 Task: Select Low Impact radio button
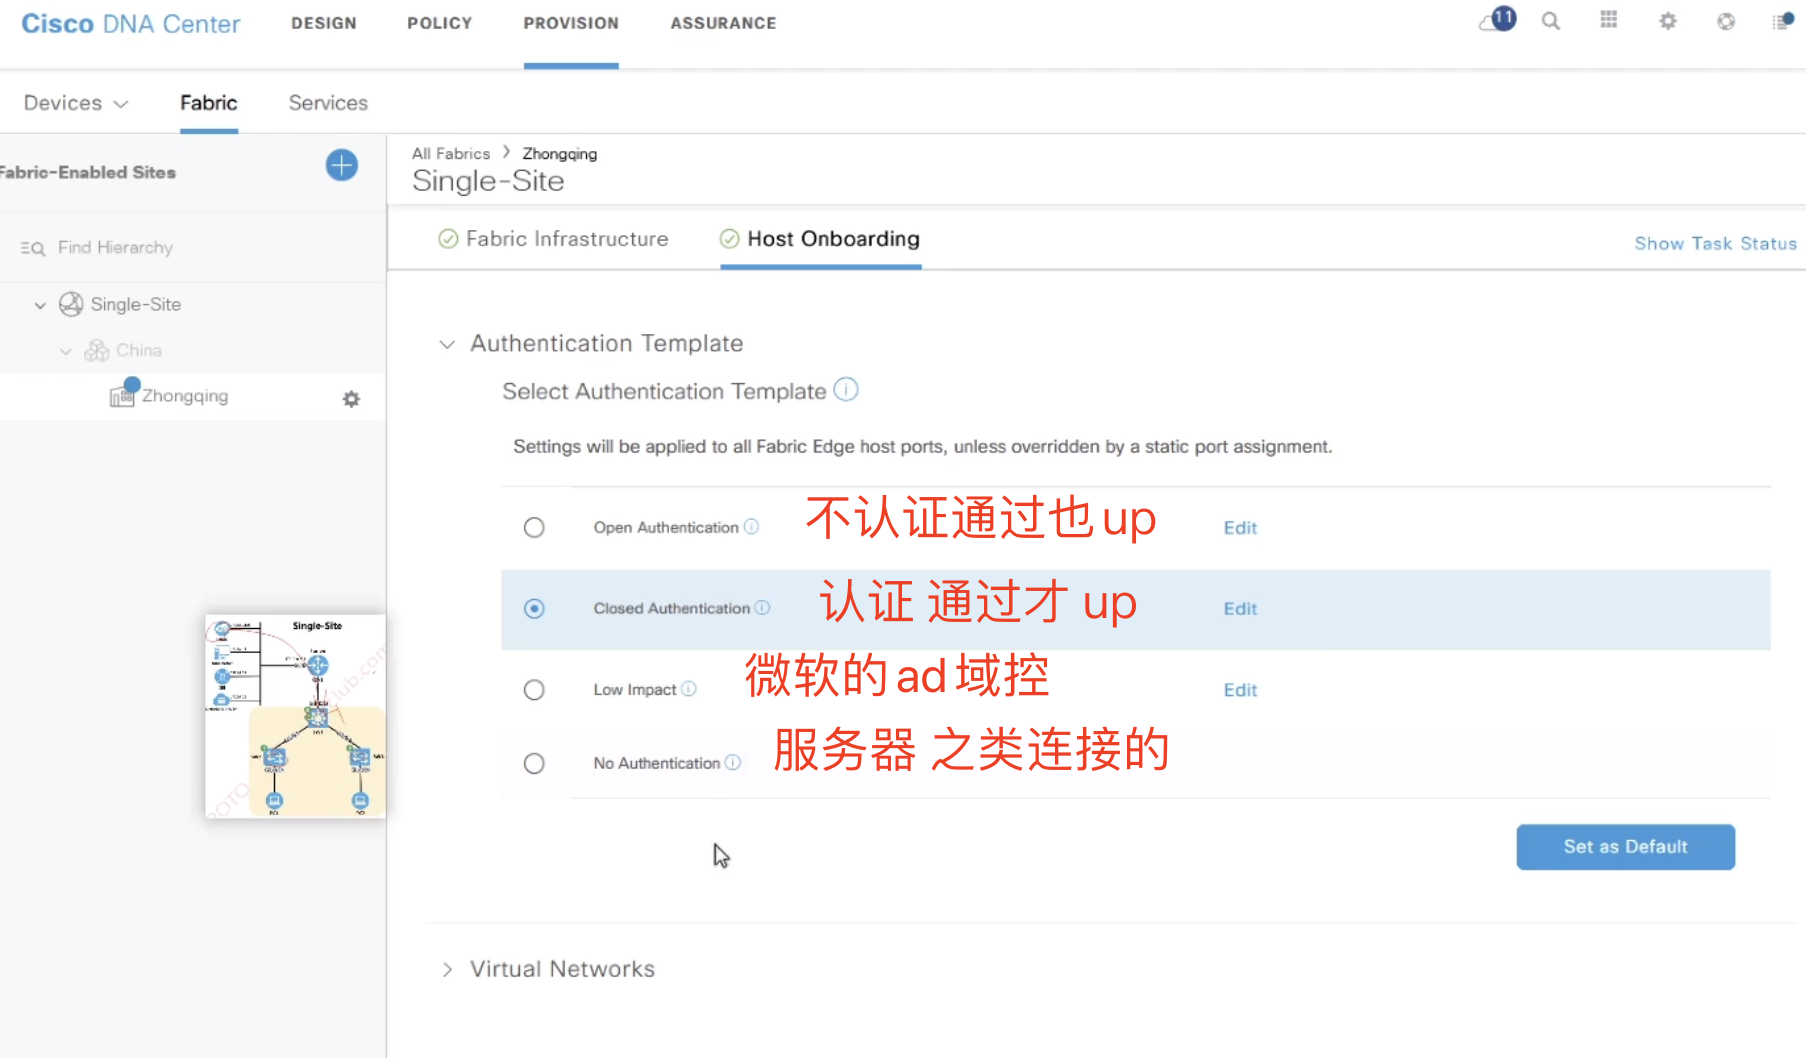point(534,690)
